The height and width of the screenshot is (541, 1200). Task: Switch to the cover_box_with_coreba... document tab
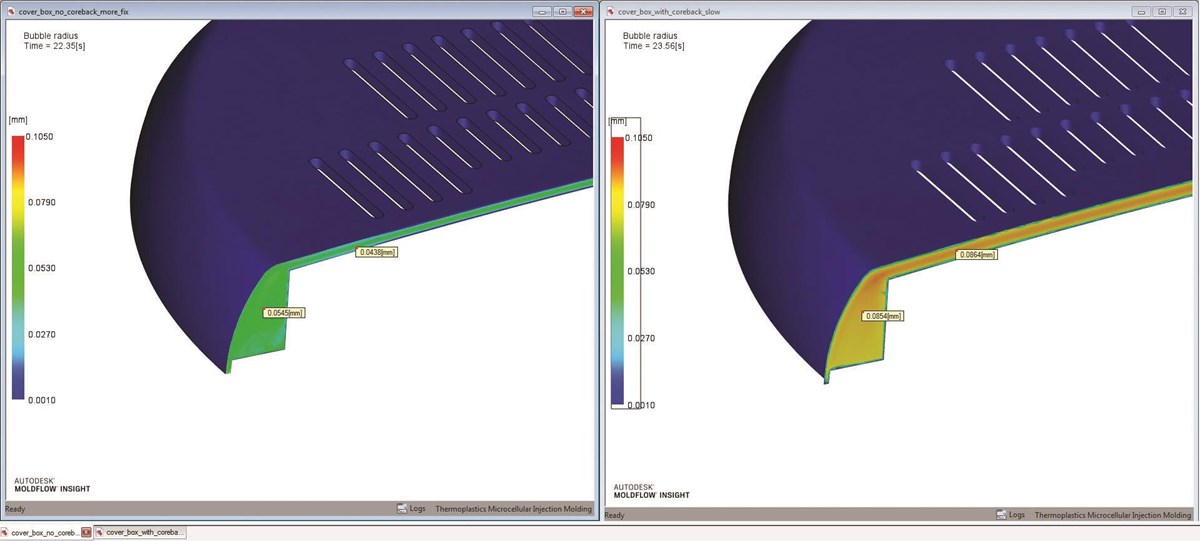[x=140, y=533]
